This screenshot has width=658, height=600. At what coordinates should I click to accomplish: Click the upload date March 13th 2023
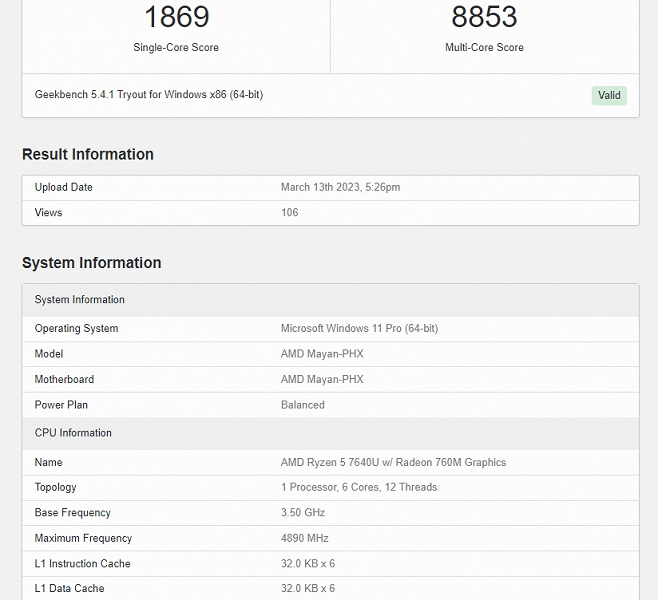(341, 187)
